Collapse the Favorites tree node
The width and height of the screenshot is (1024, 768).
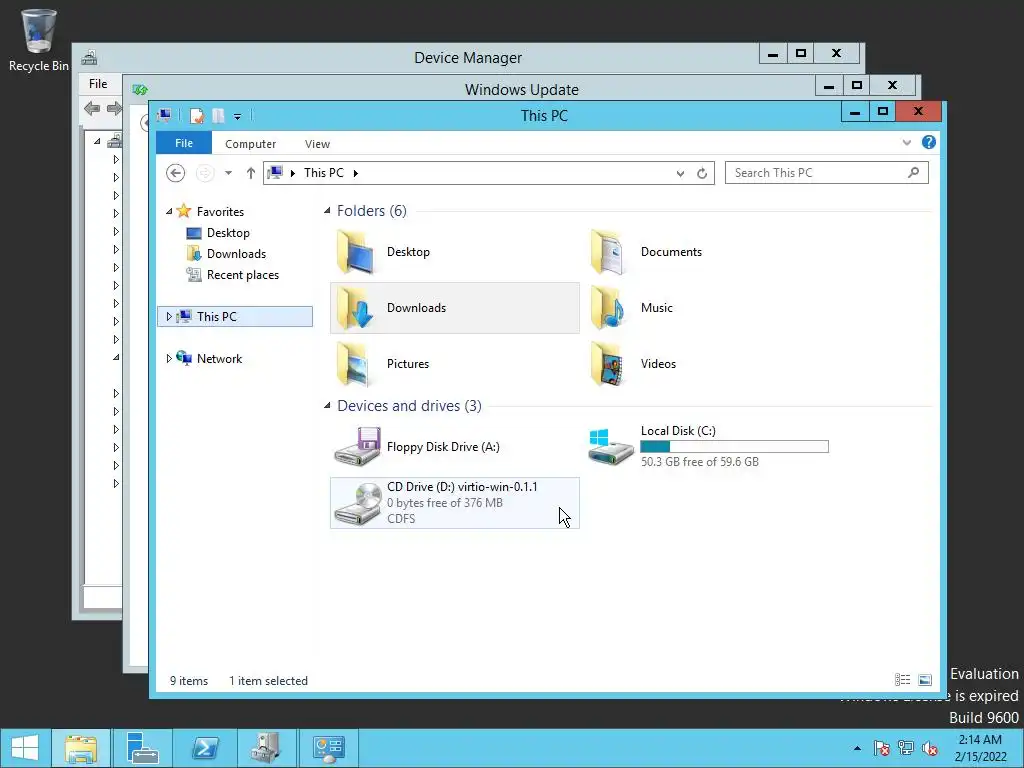click(x=169, y=211)
